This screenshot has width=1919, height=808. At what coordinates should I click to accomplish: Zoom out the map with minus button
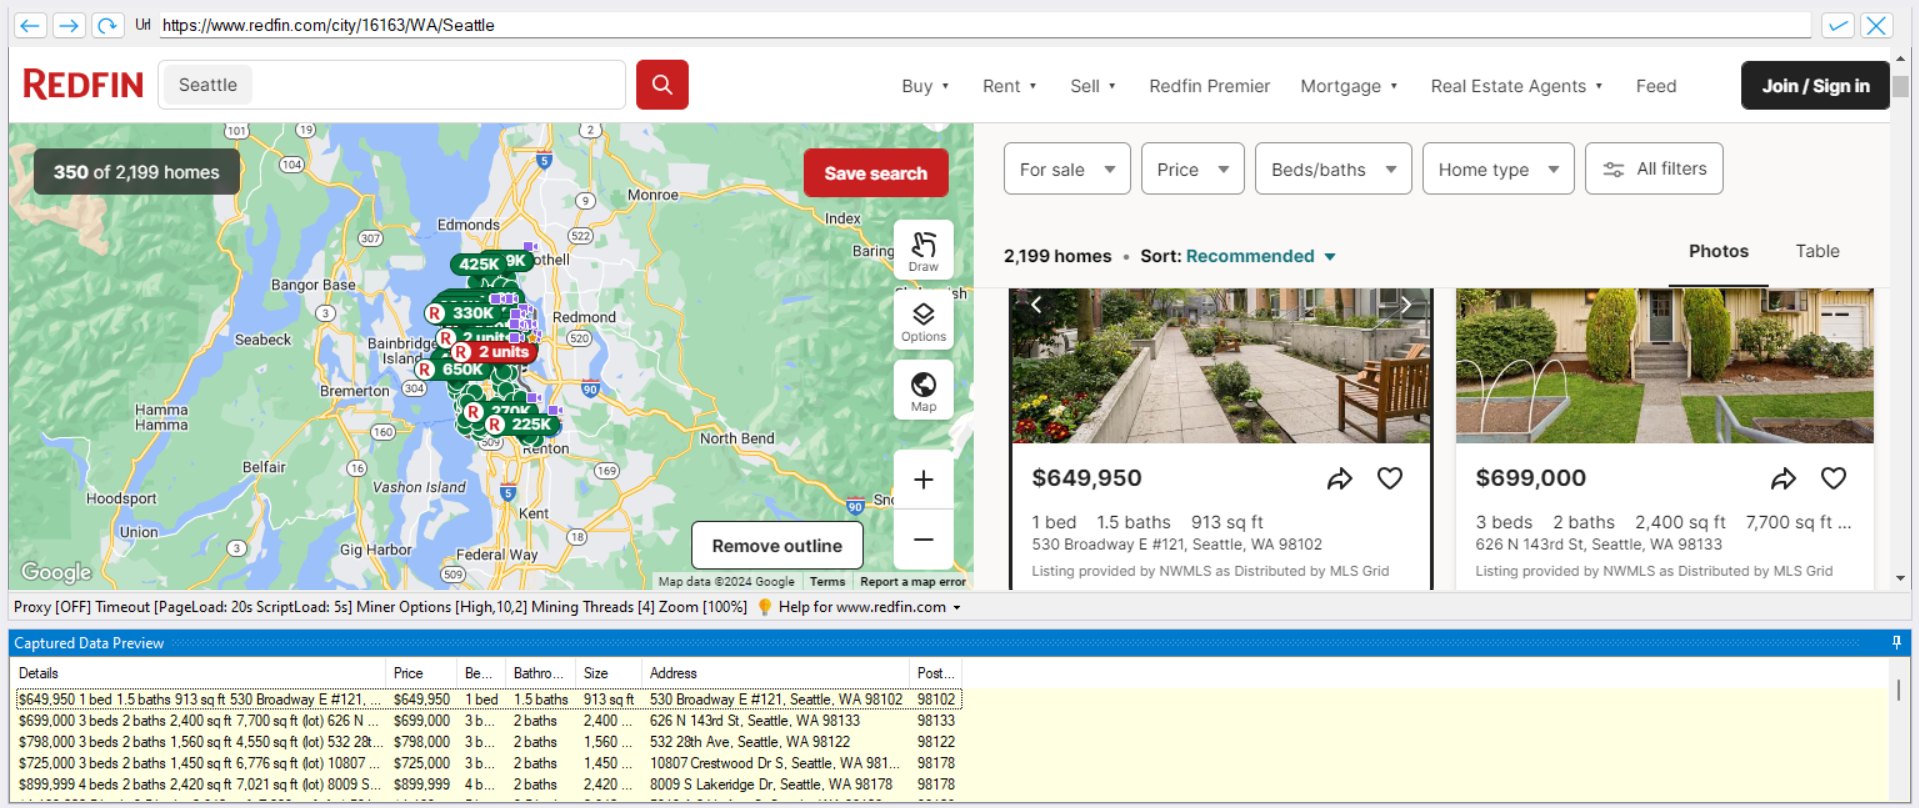click(x=923, y=540)
